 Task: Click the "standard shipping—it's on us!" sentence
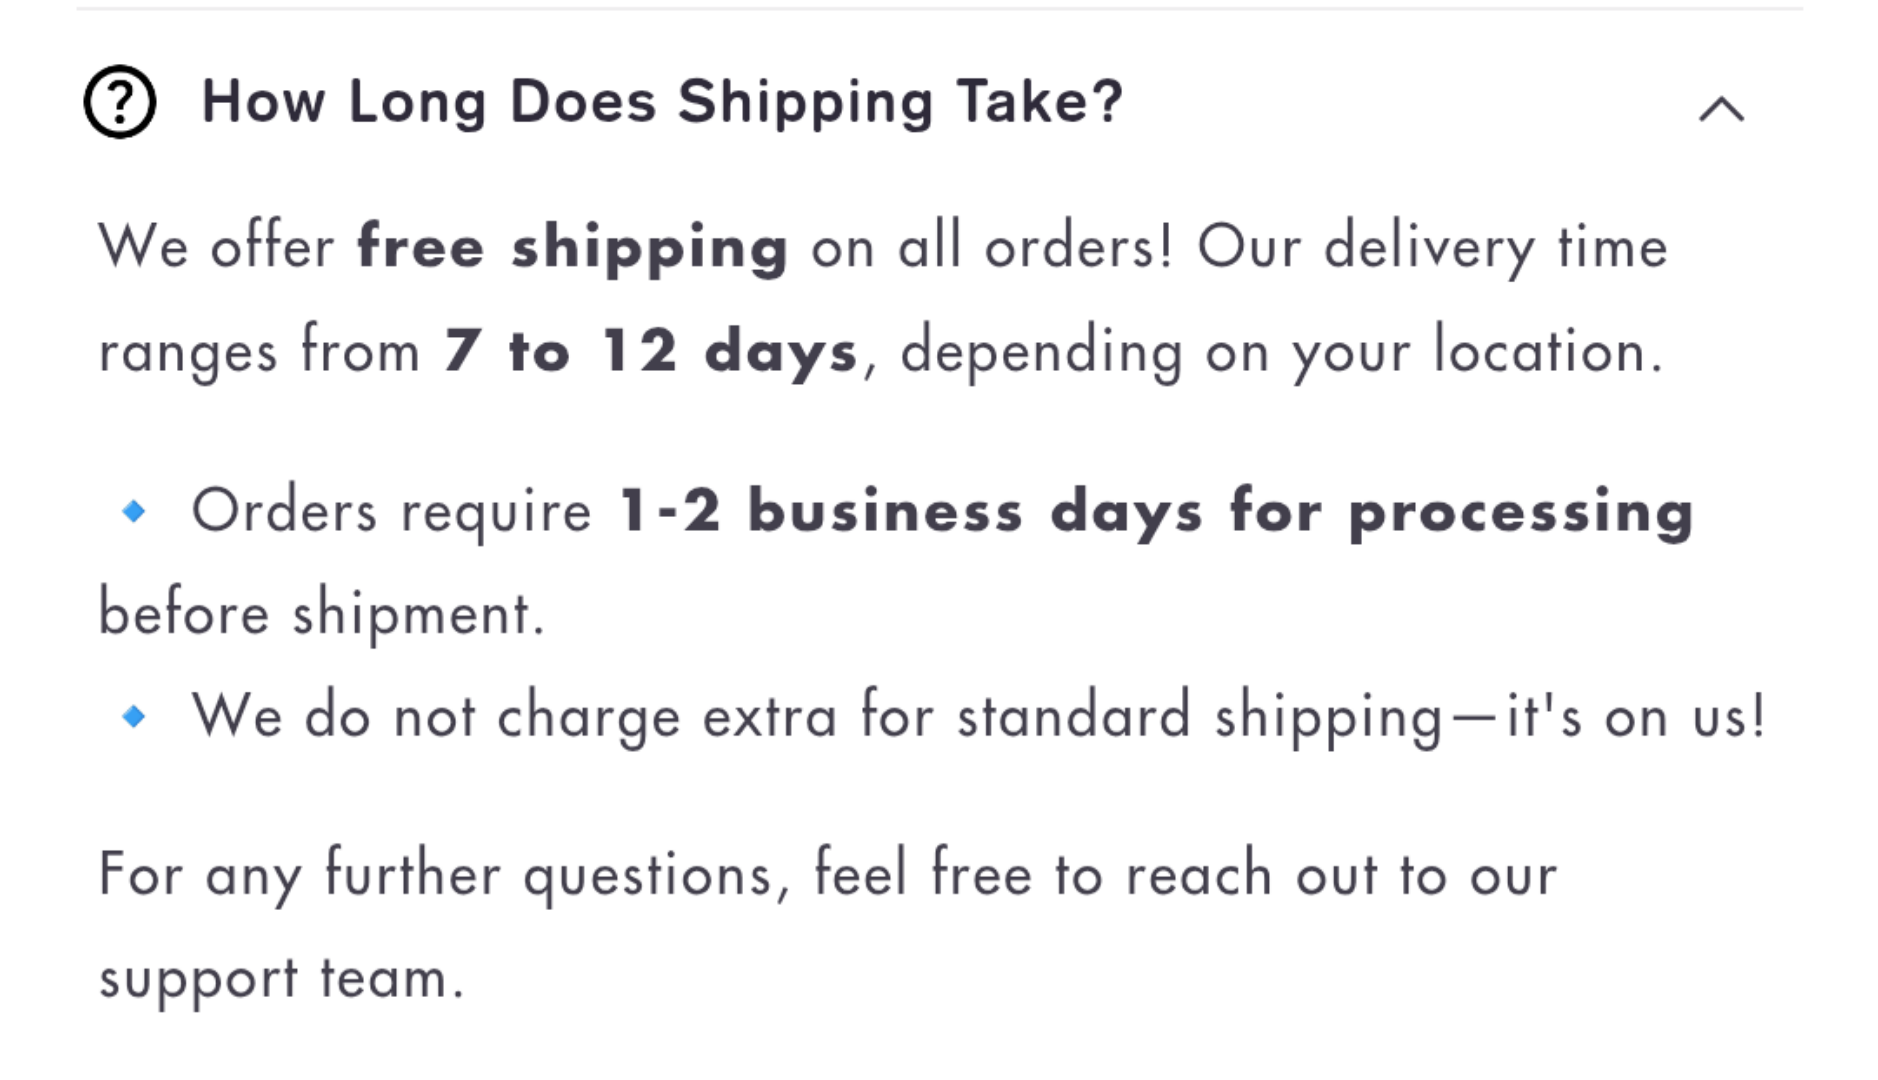pos(1361,717)
